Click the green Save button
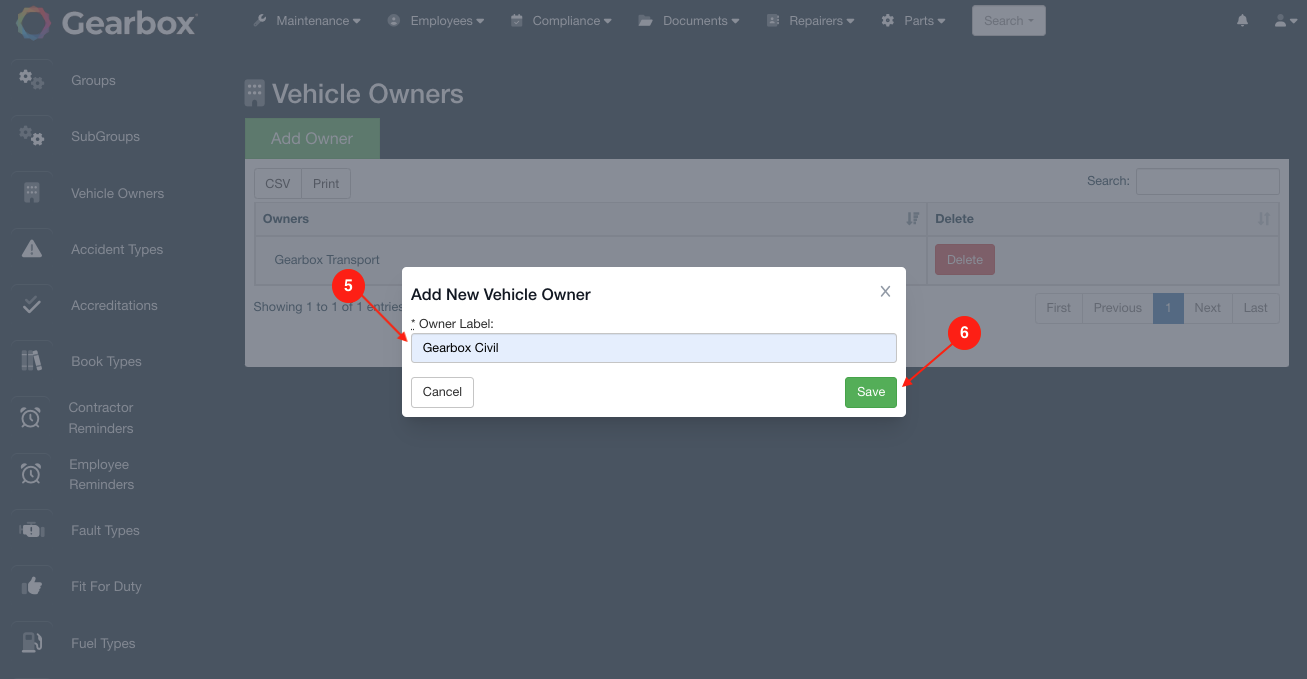1307x679 pixels. [871, 392]
